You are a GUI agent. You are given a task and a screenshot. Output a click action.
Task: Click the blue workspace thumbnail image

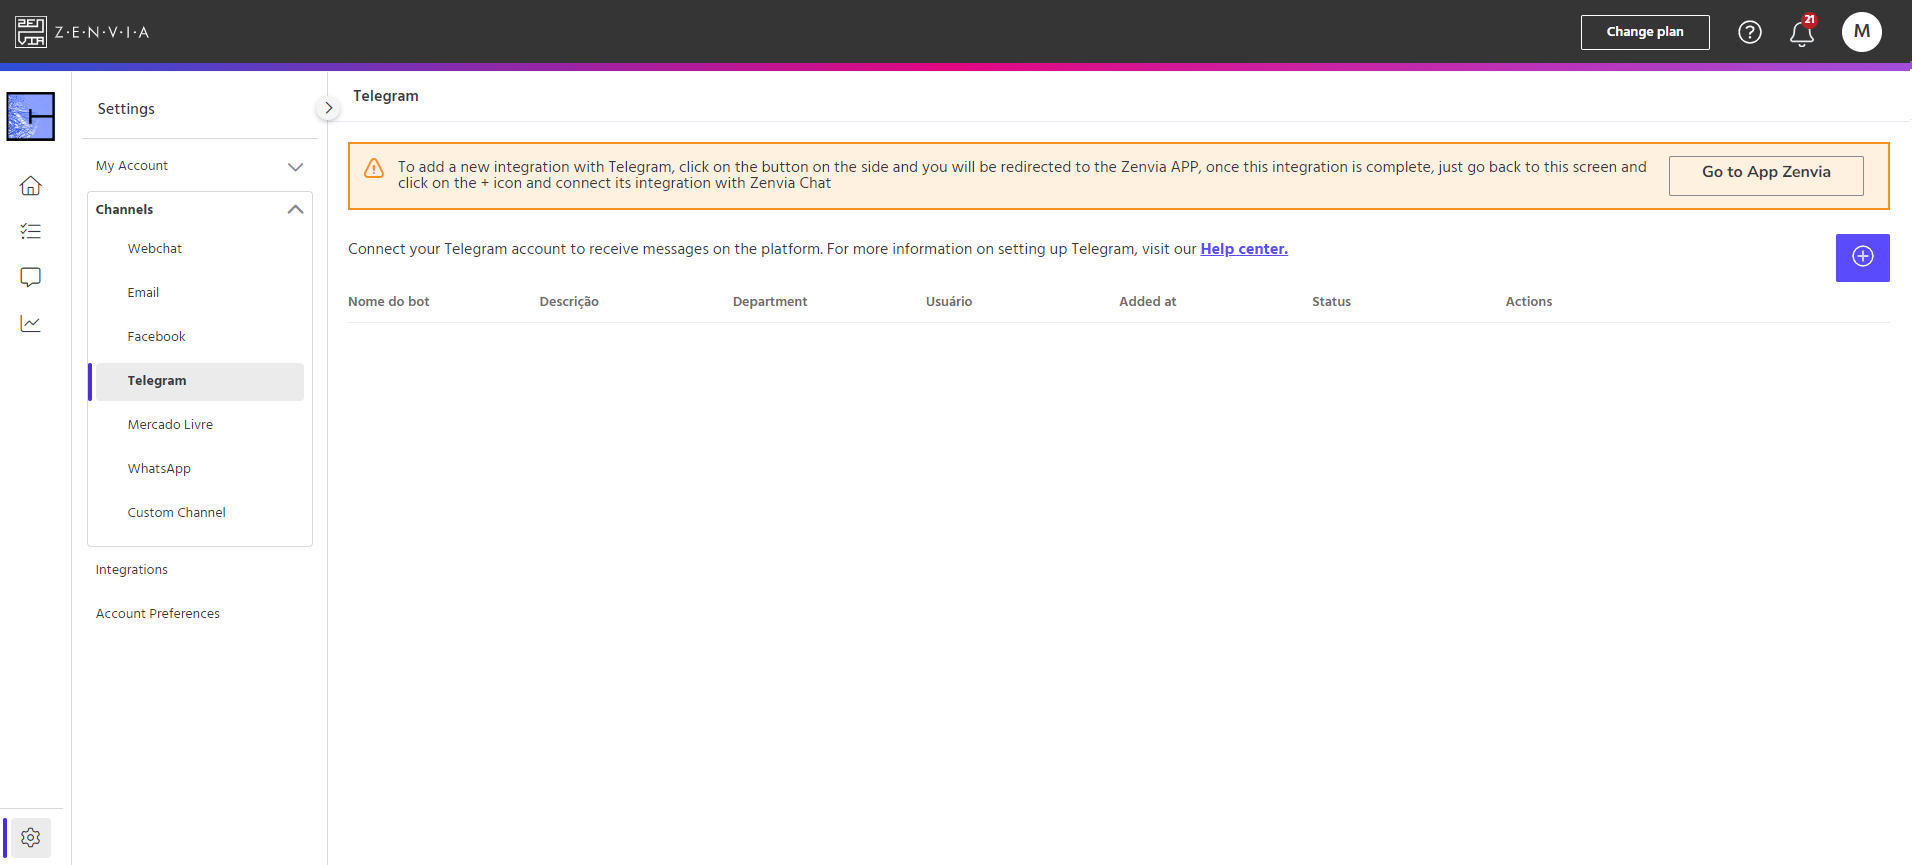coord(31,117)
